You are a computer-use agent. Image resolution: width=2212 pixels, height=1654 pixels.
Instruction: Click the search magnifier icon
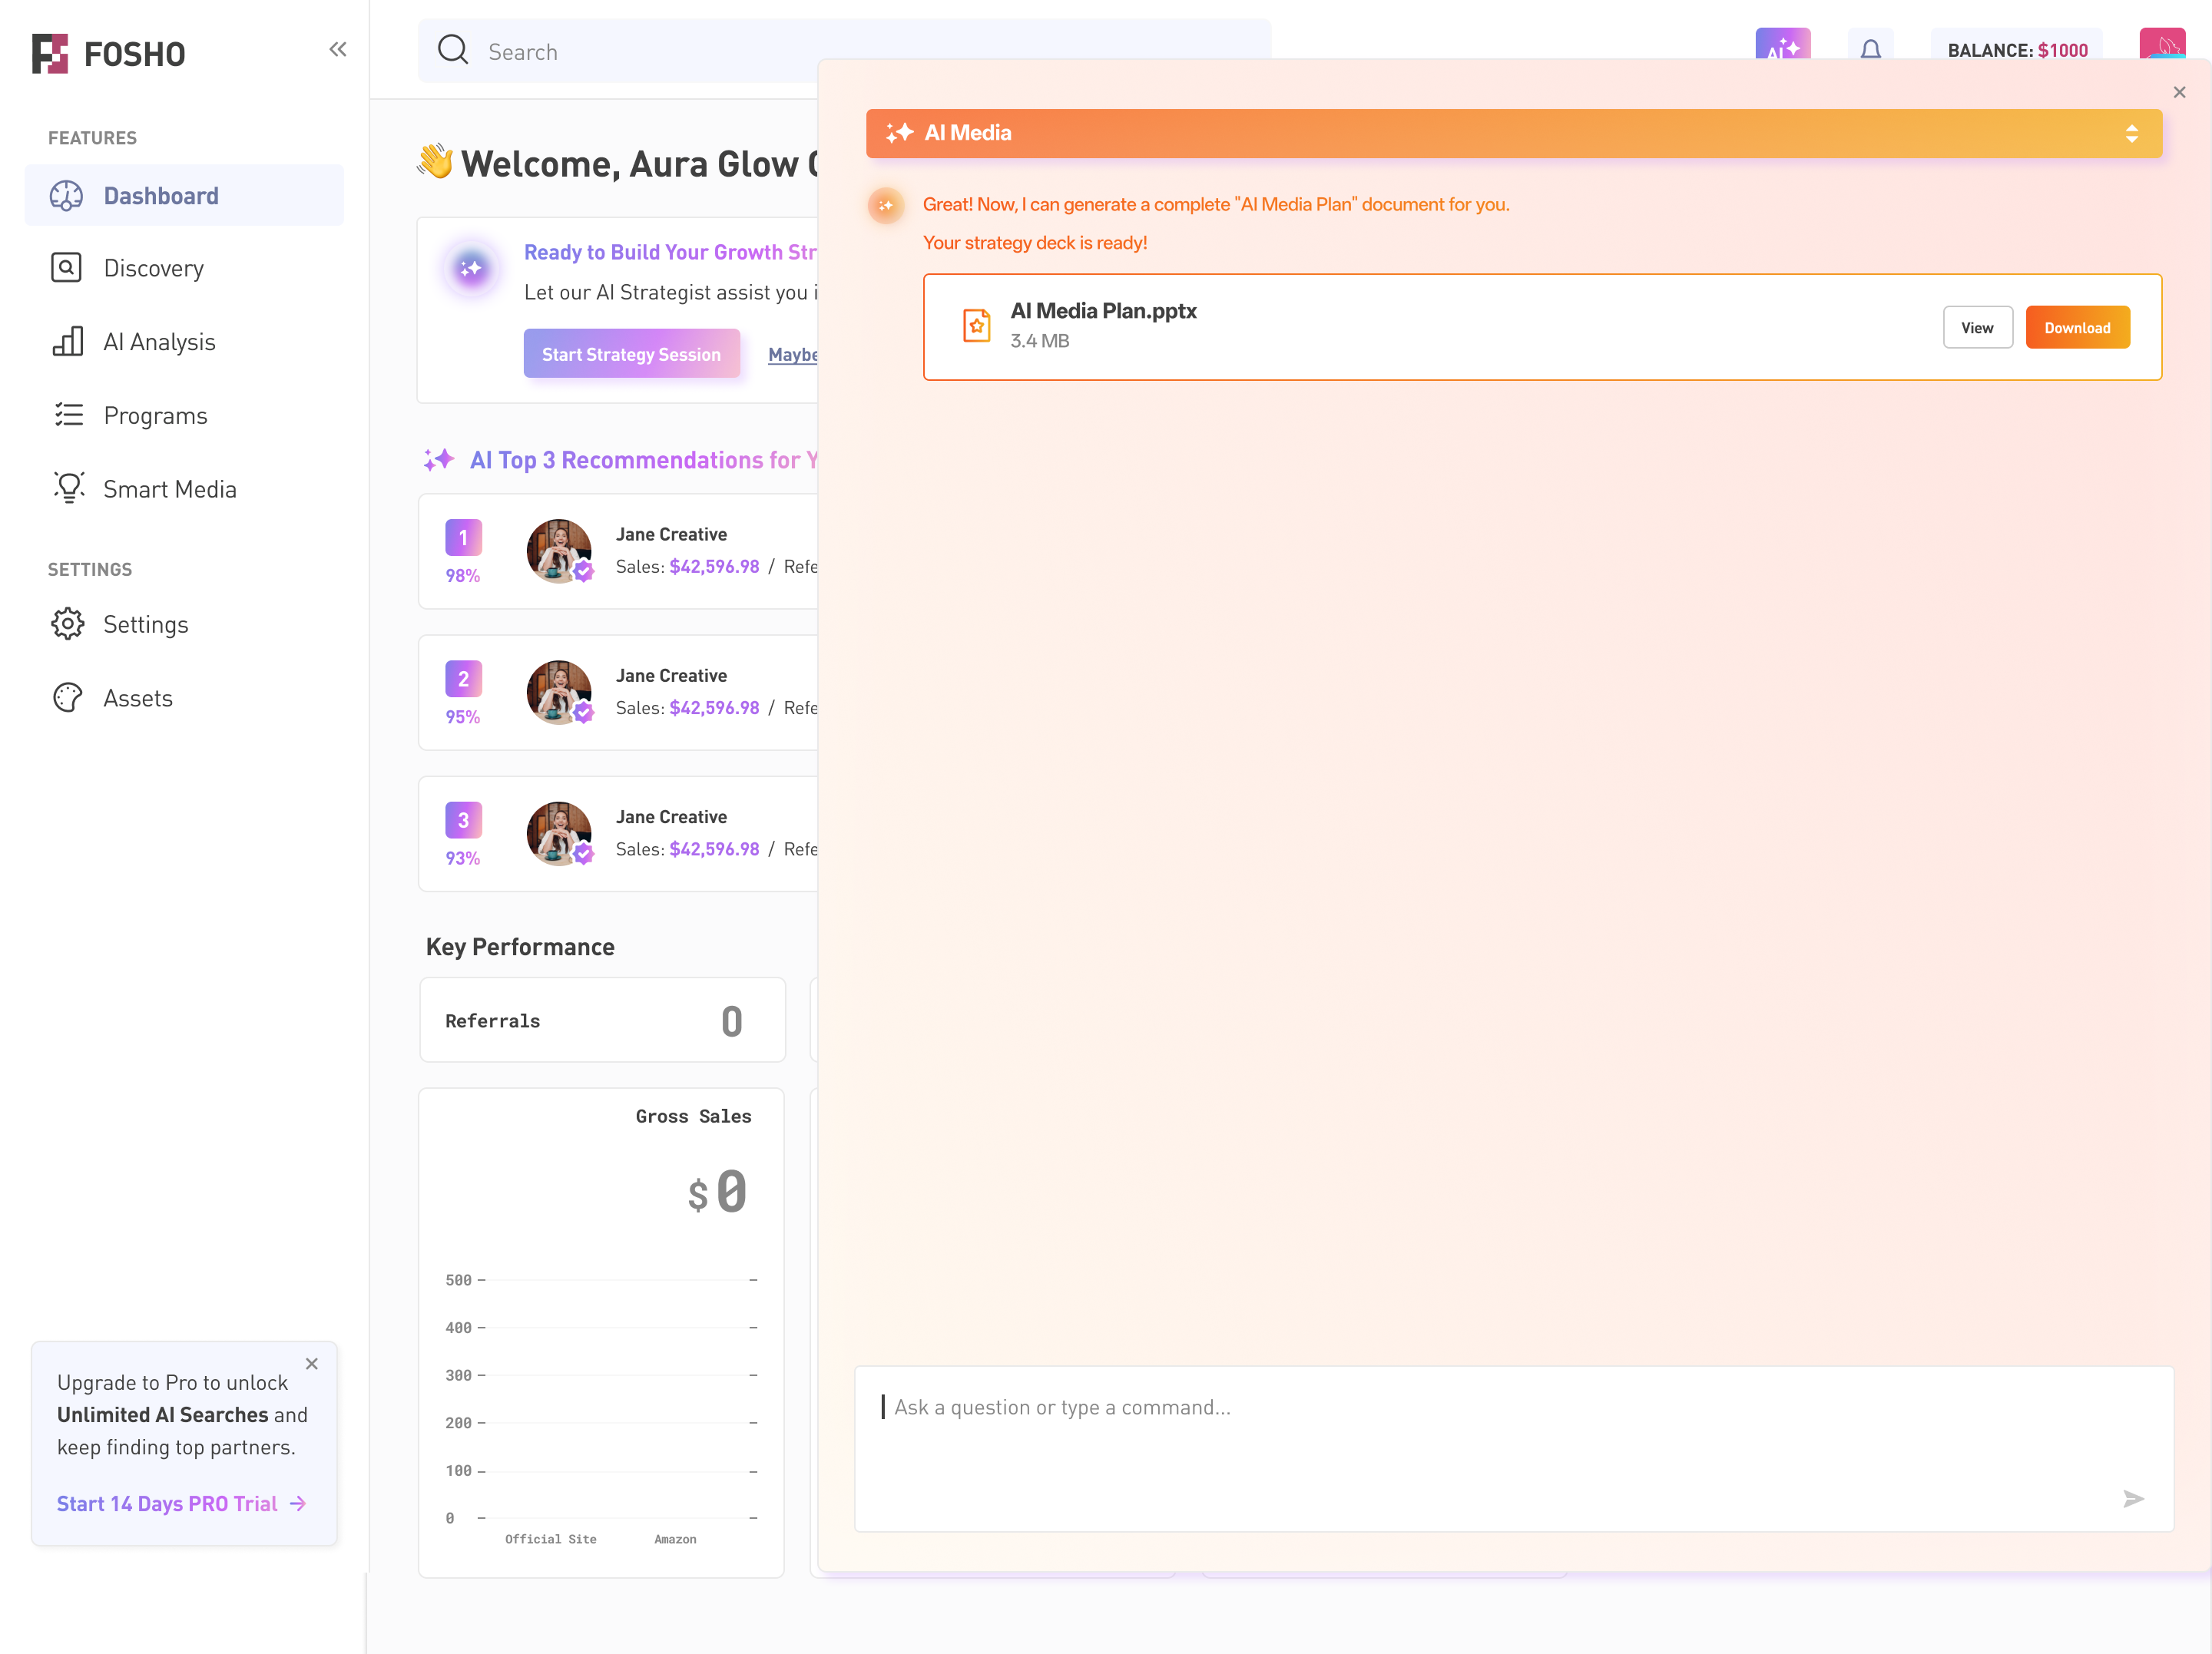[x=453, y=50]
